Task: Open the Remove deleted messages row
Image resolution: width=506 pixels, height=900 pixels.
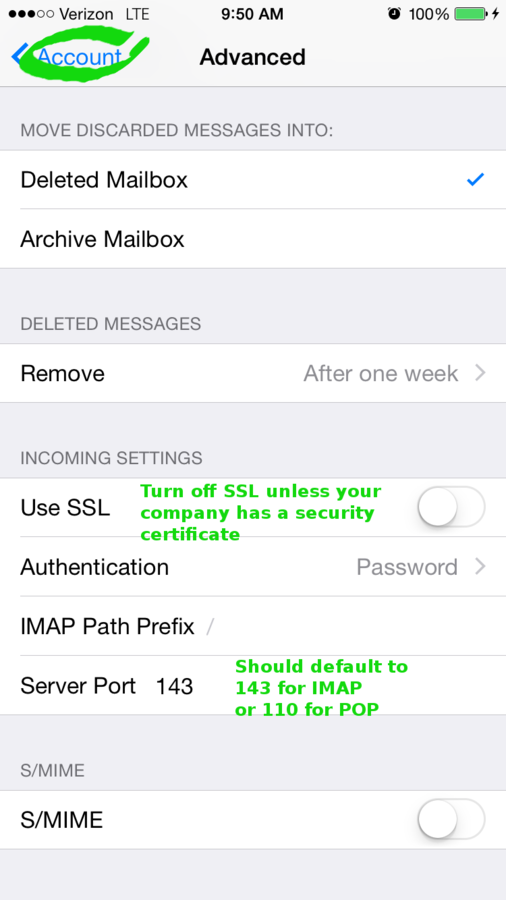Action: coord(253,374)
